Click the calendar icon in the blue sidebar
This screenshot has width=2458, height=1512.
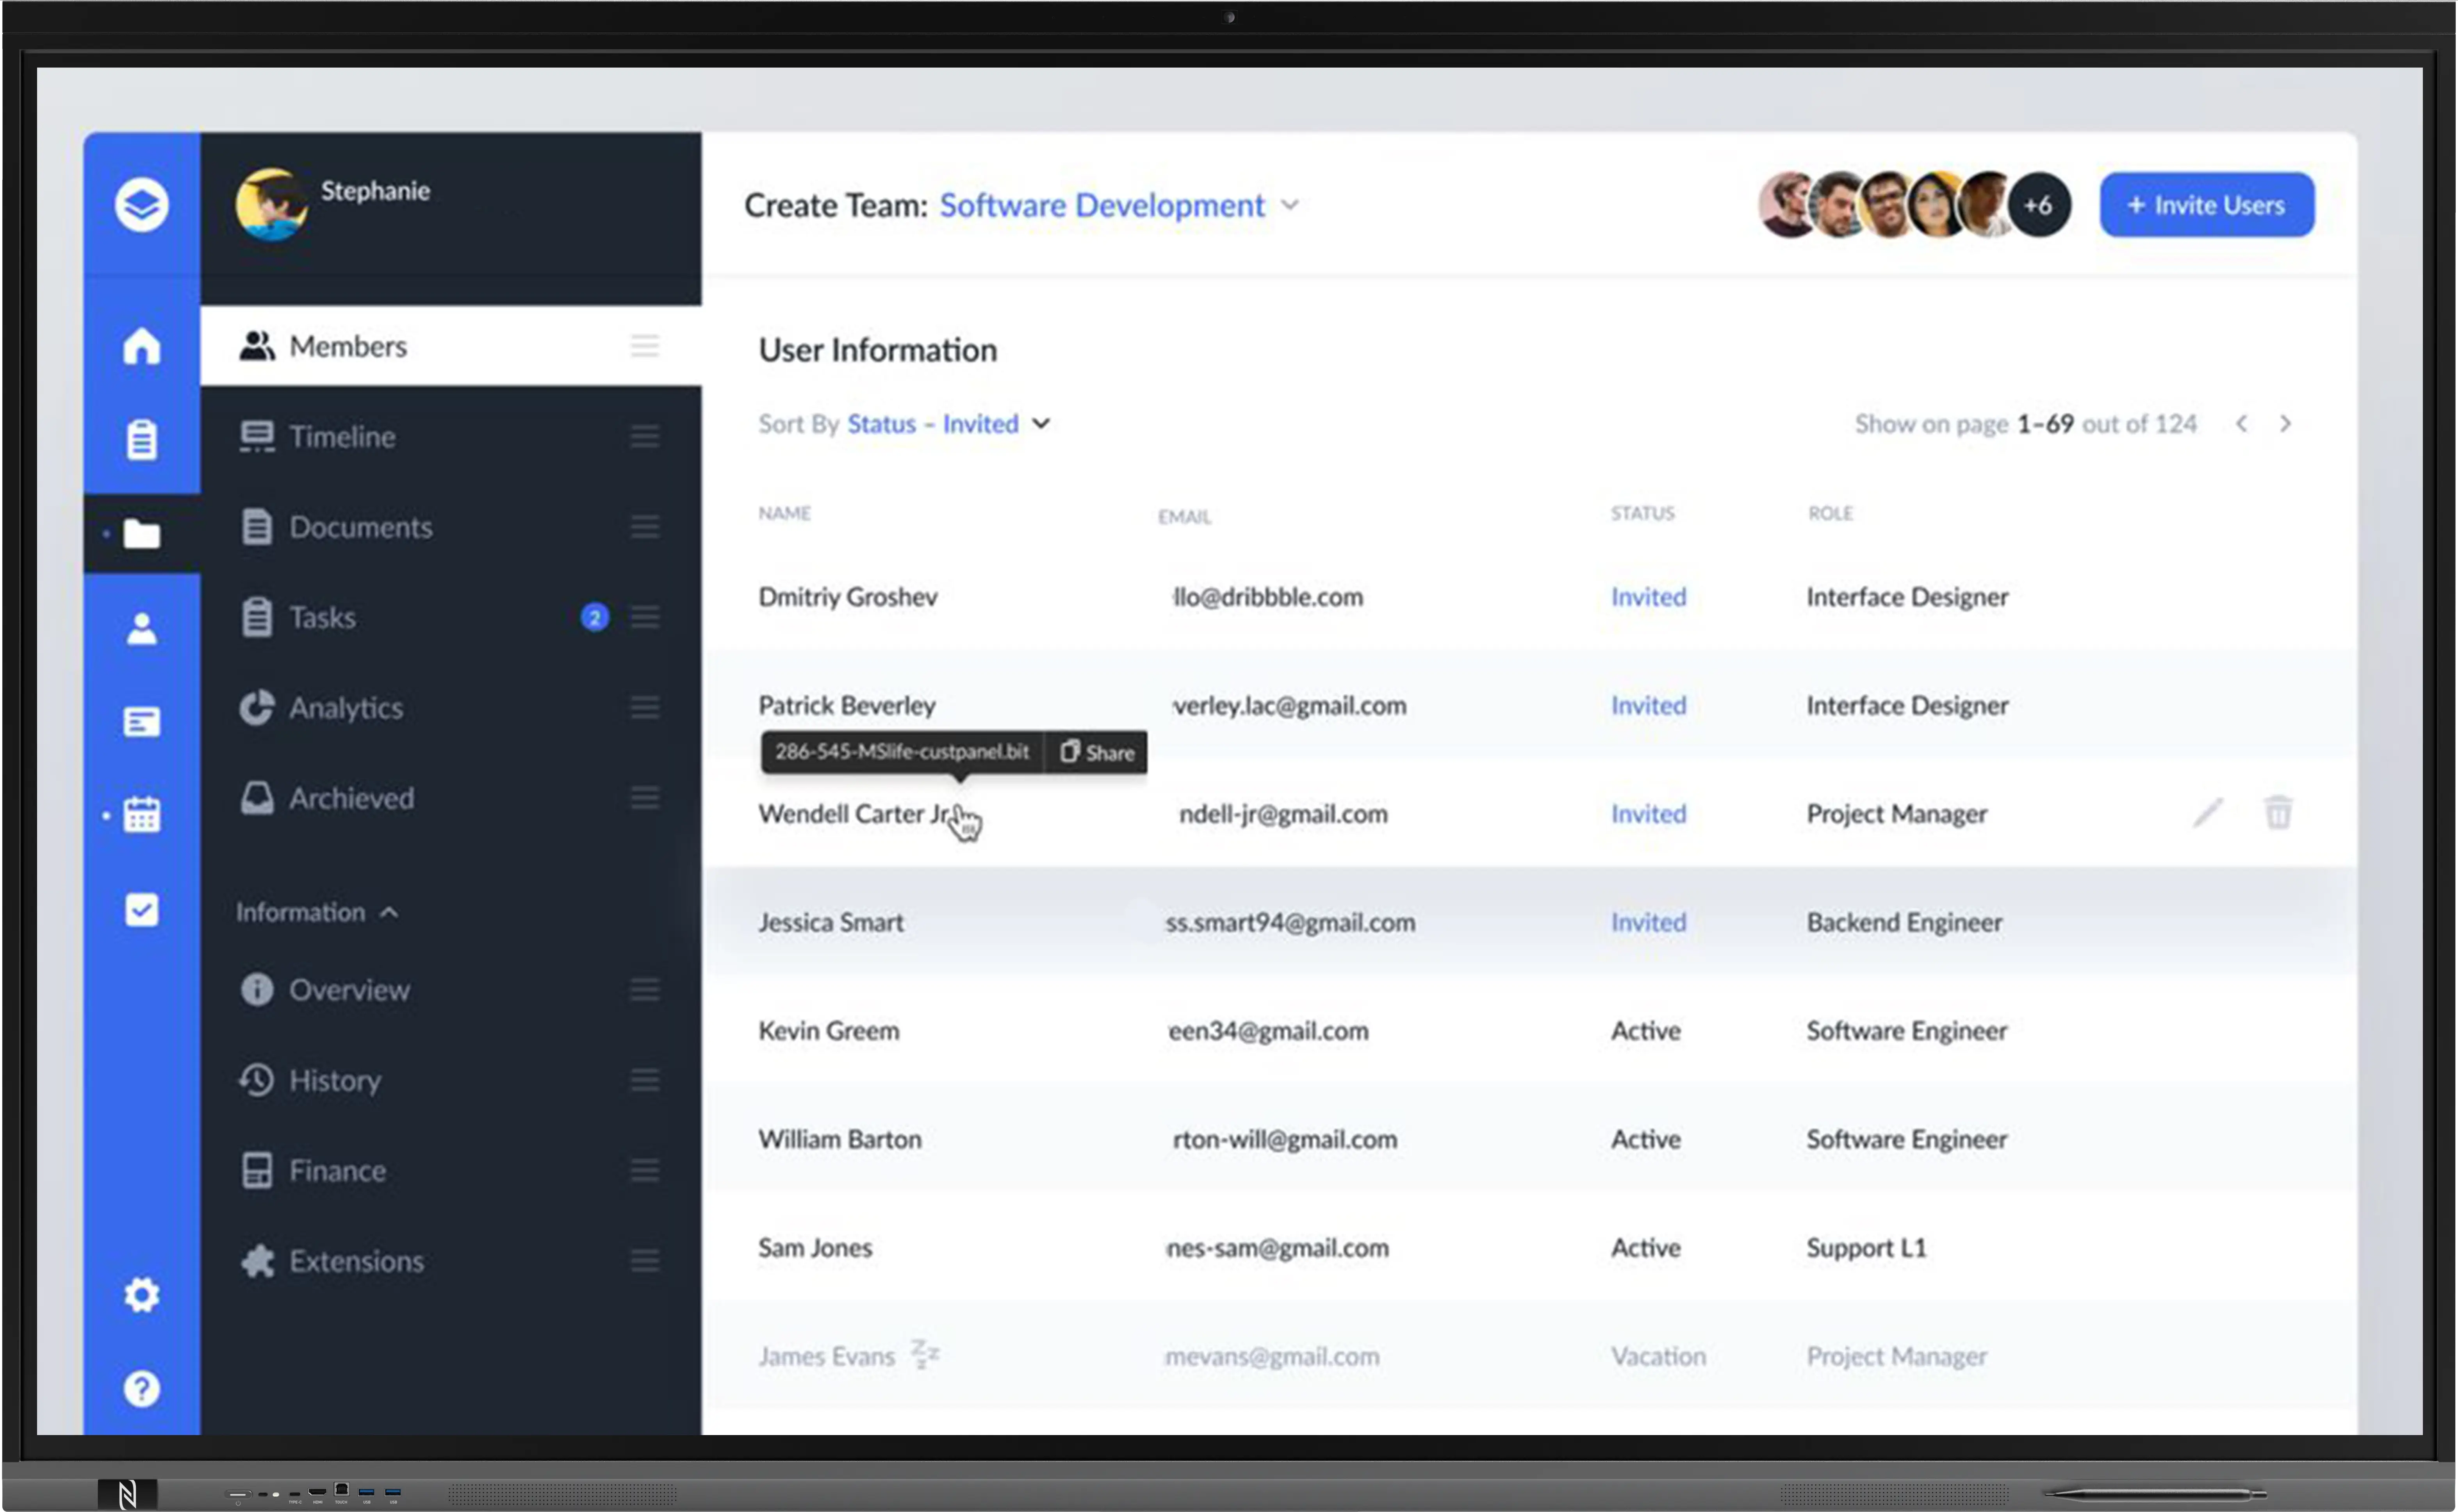(141, 815)
